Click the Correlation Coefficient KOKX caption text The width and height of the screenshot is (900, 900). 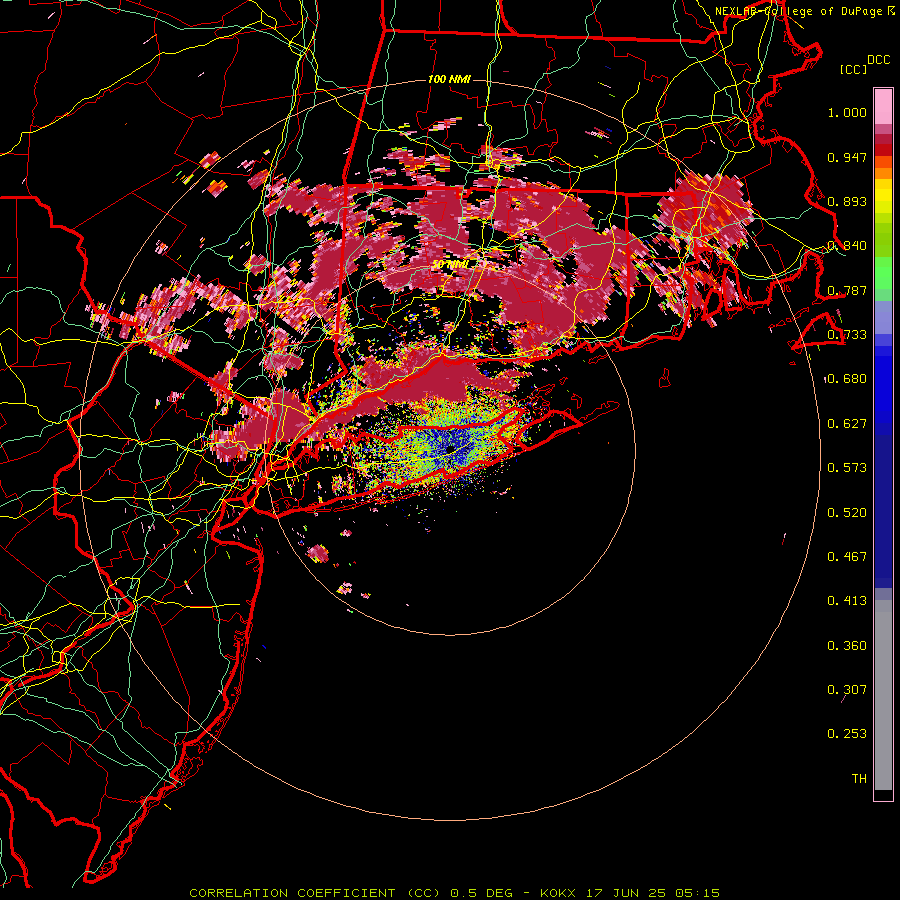click(454, 893)
